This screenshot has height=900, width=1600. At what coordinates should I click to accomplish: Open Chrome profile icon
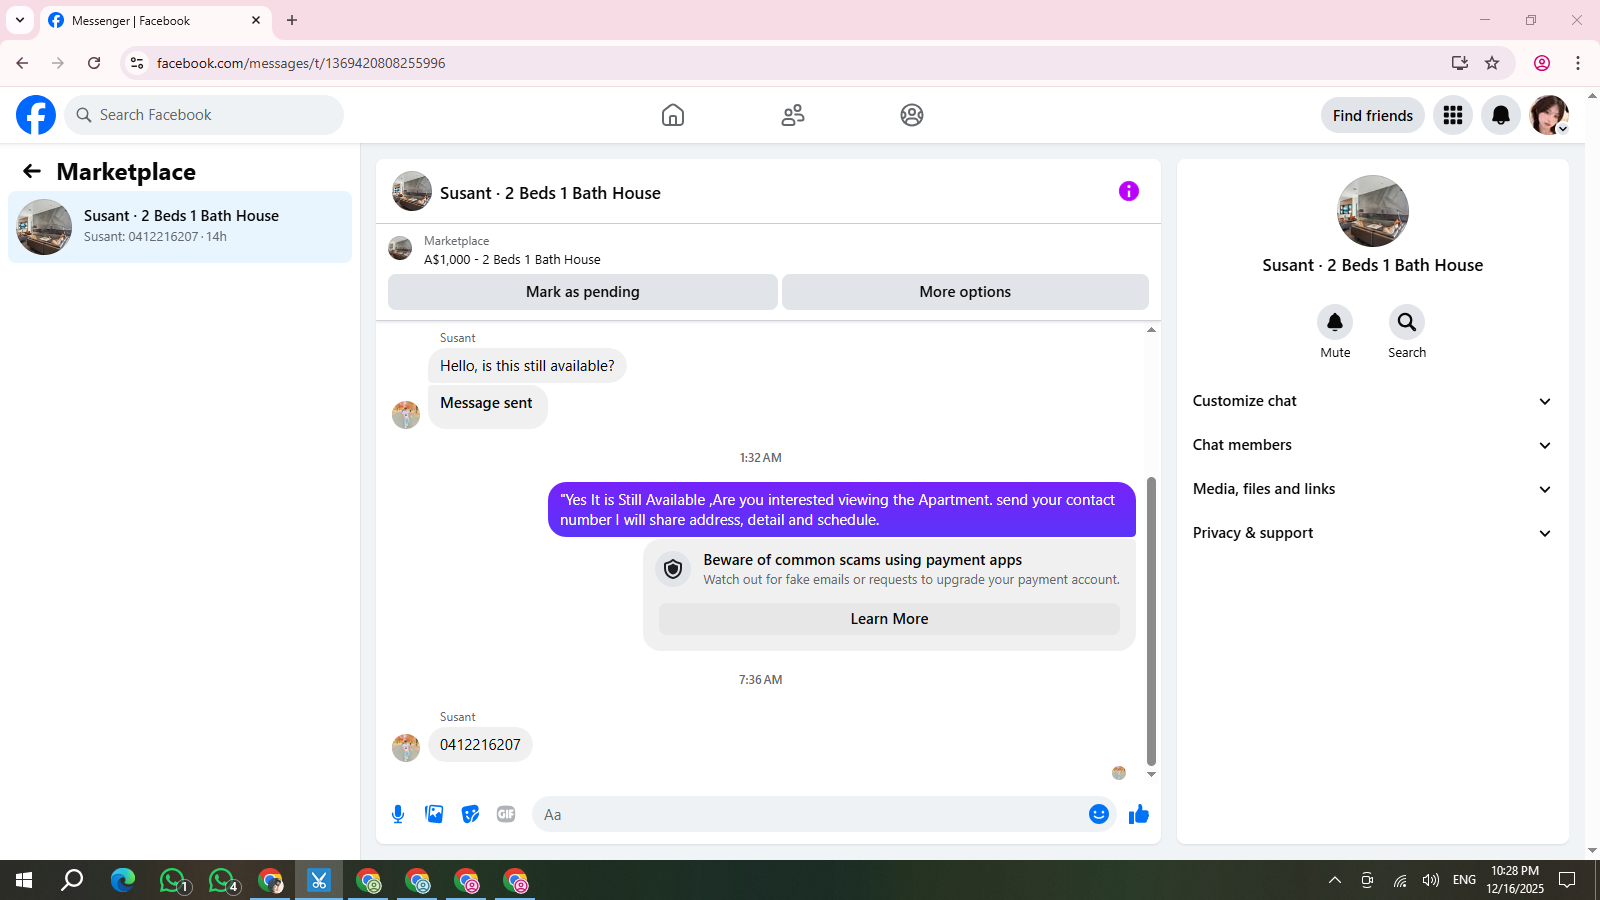coord(1542,63)
